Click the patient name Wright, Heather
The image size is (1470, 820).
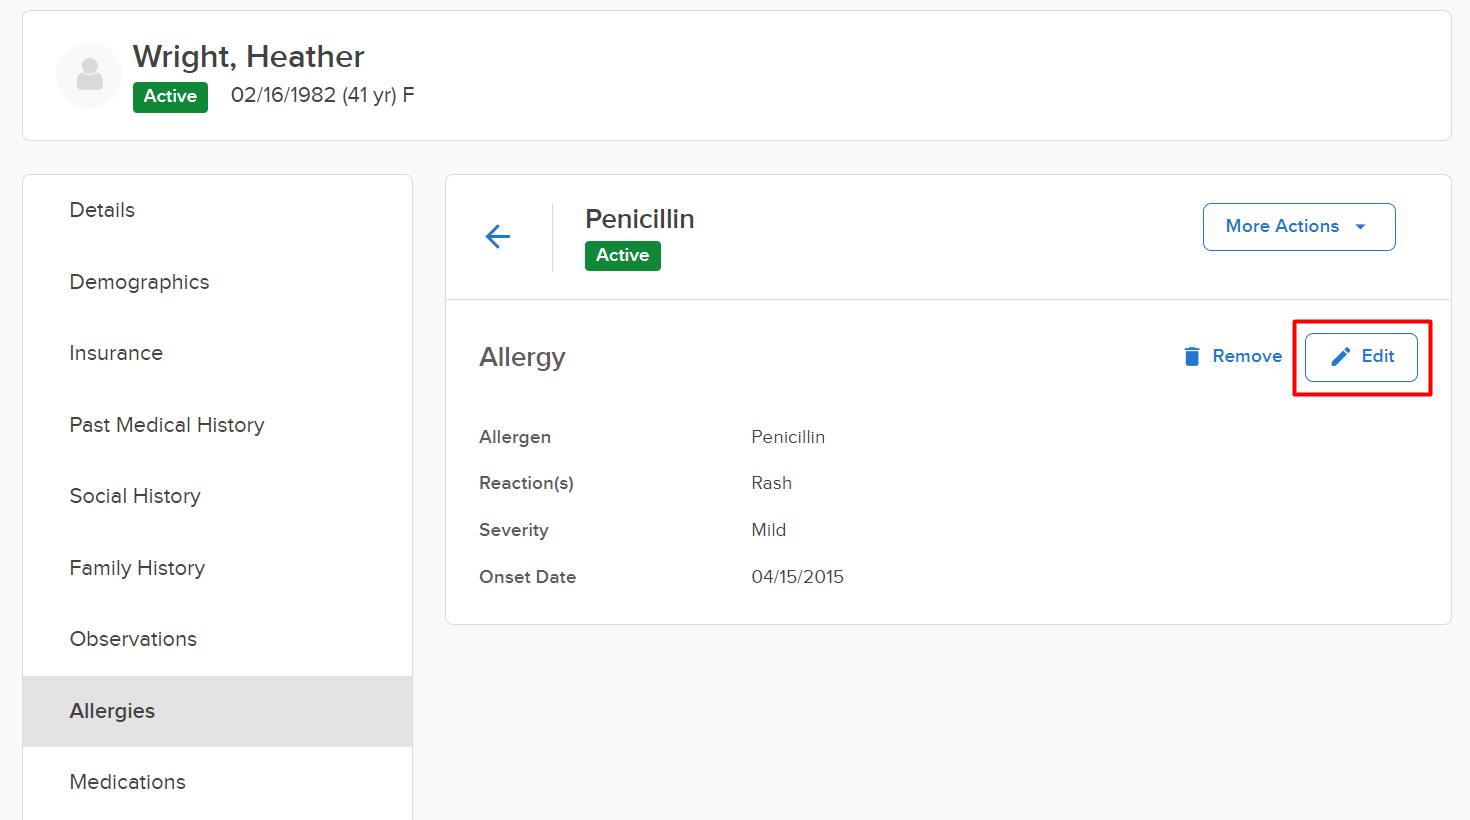tap(248, 57)
